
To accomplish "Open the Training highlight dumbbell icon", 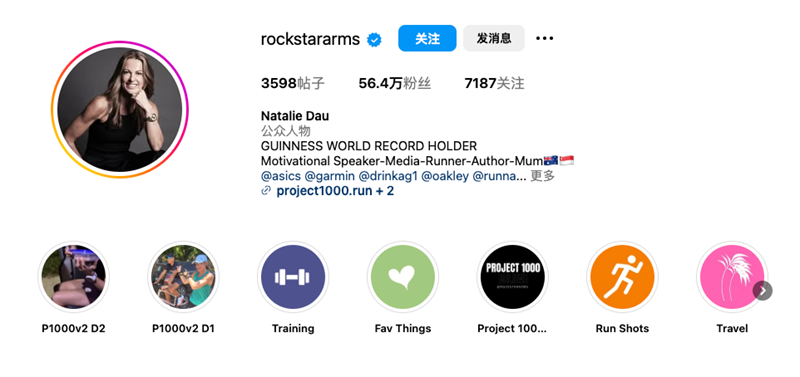I will click(x=293, y=278).
